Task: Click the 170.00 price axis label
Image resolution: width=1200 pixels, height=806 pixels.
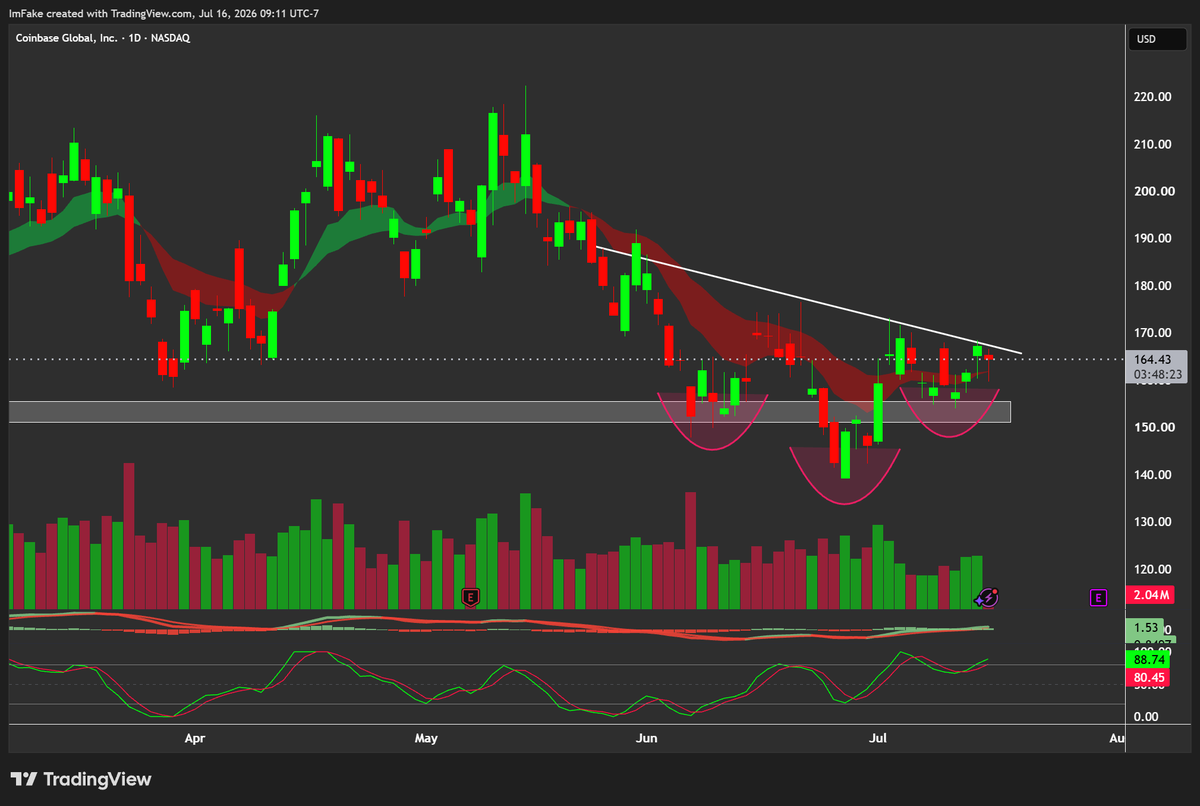Action: [1153, 333]
